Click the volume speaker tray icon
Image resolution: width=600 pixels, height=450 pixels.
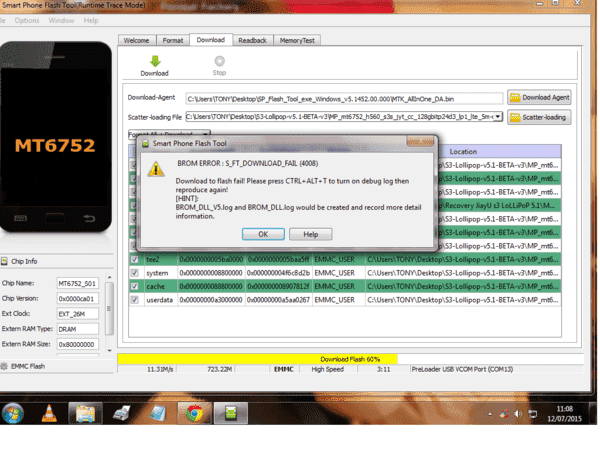518,414
